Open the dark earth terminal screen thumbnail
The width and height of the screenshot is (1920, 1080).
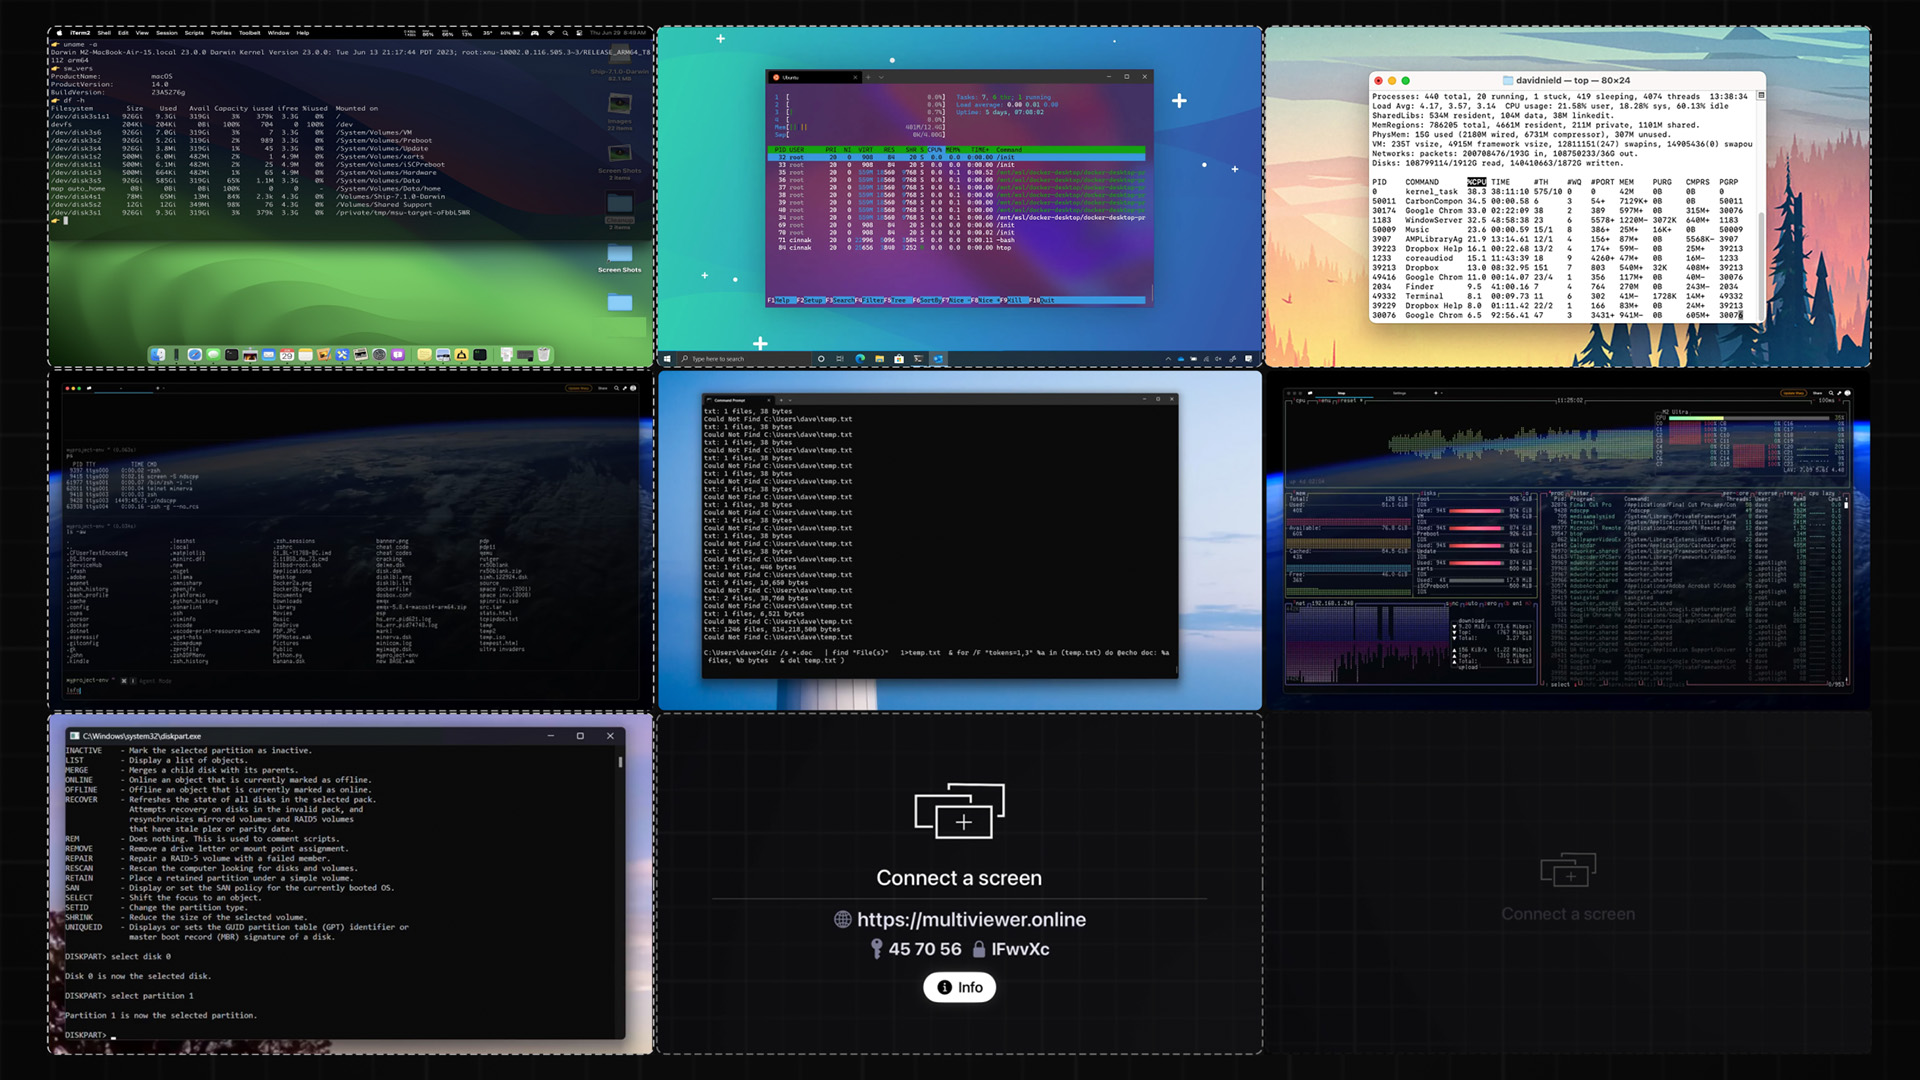tap(350, 541)
